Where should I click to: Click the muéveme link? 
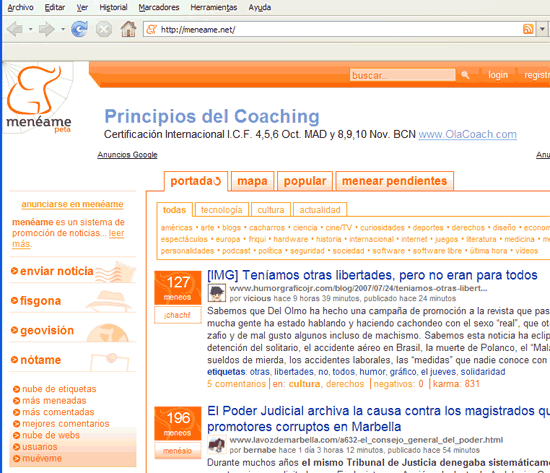click(x=42, y=459)
